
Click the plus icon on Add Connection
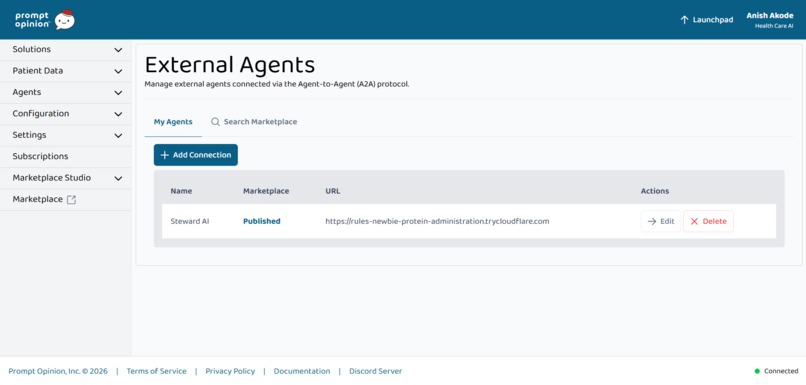coord(164,155)
